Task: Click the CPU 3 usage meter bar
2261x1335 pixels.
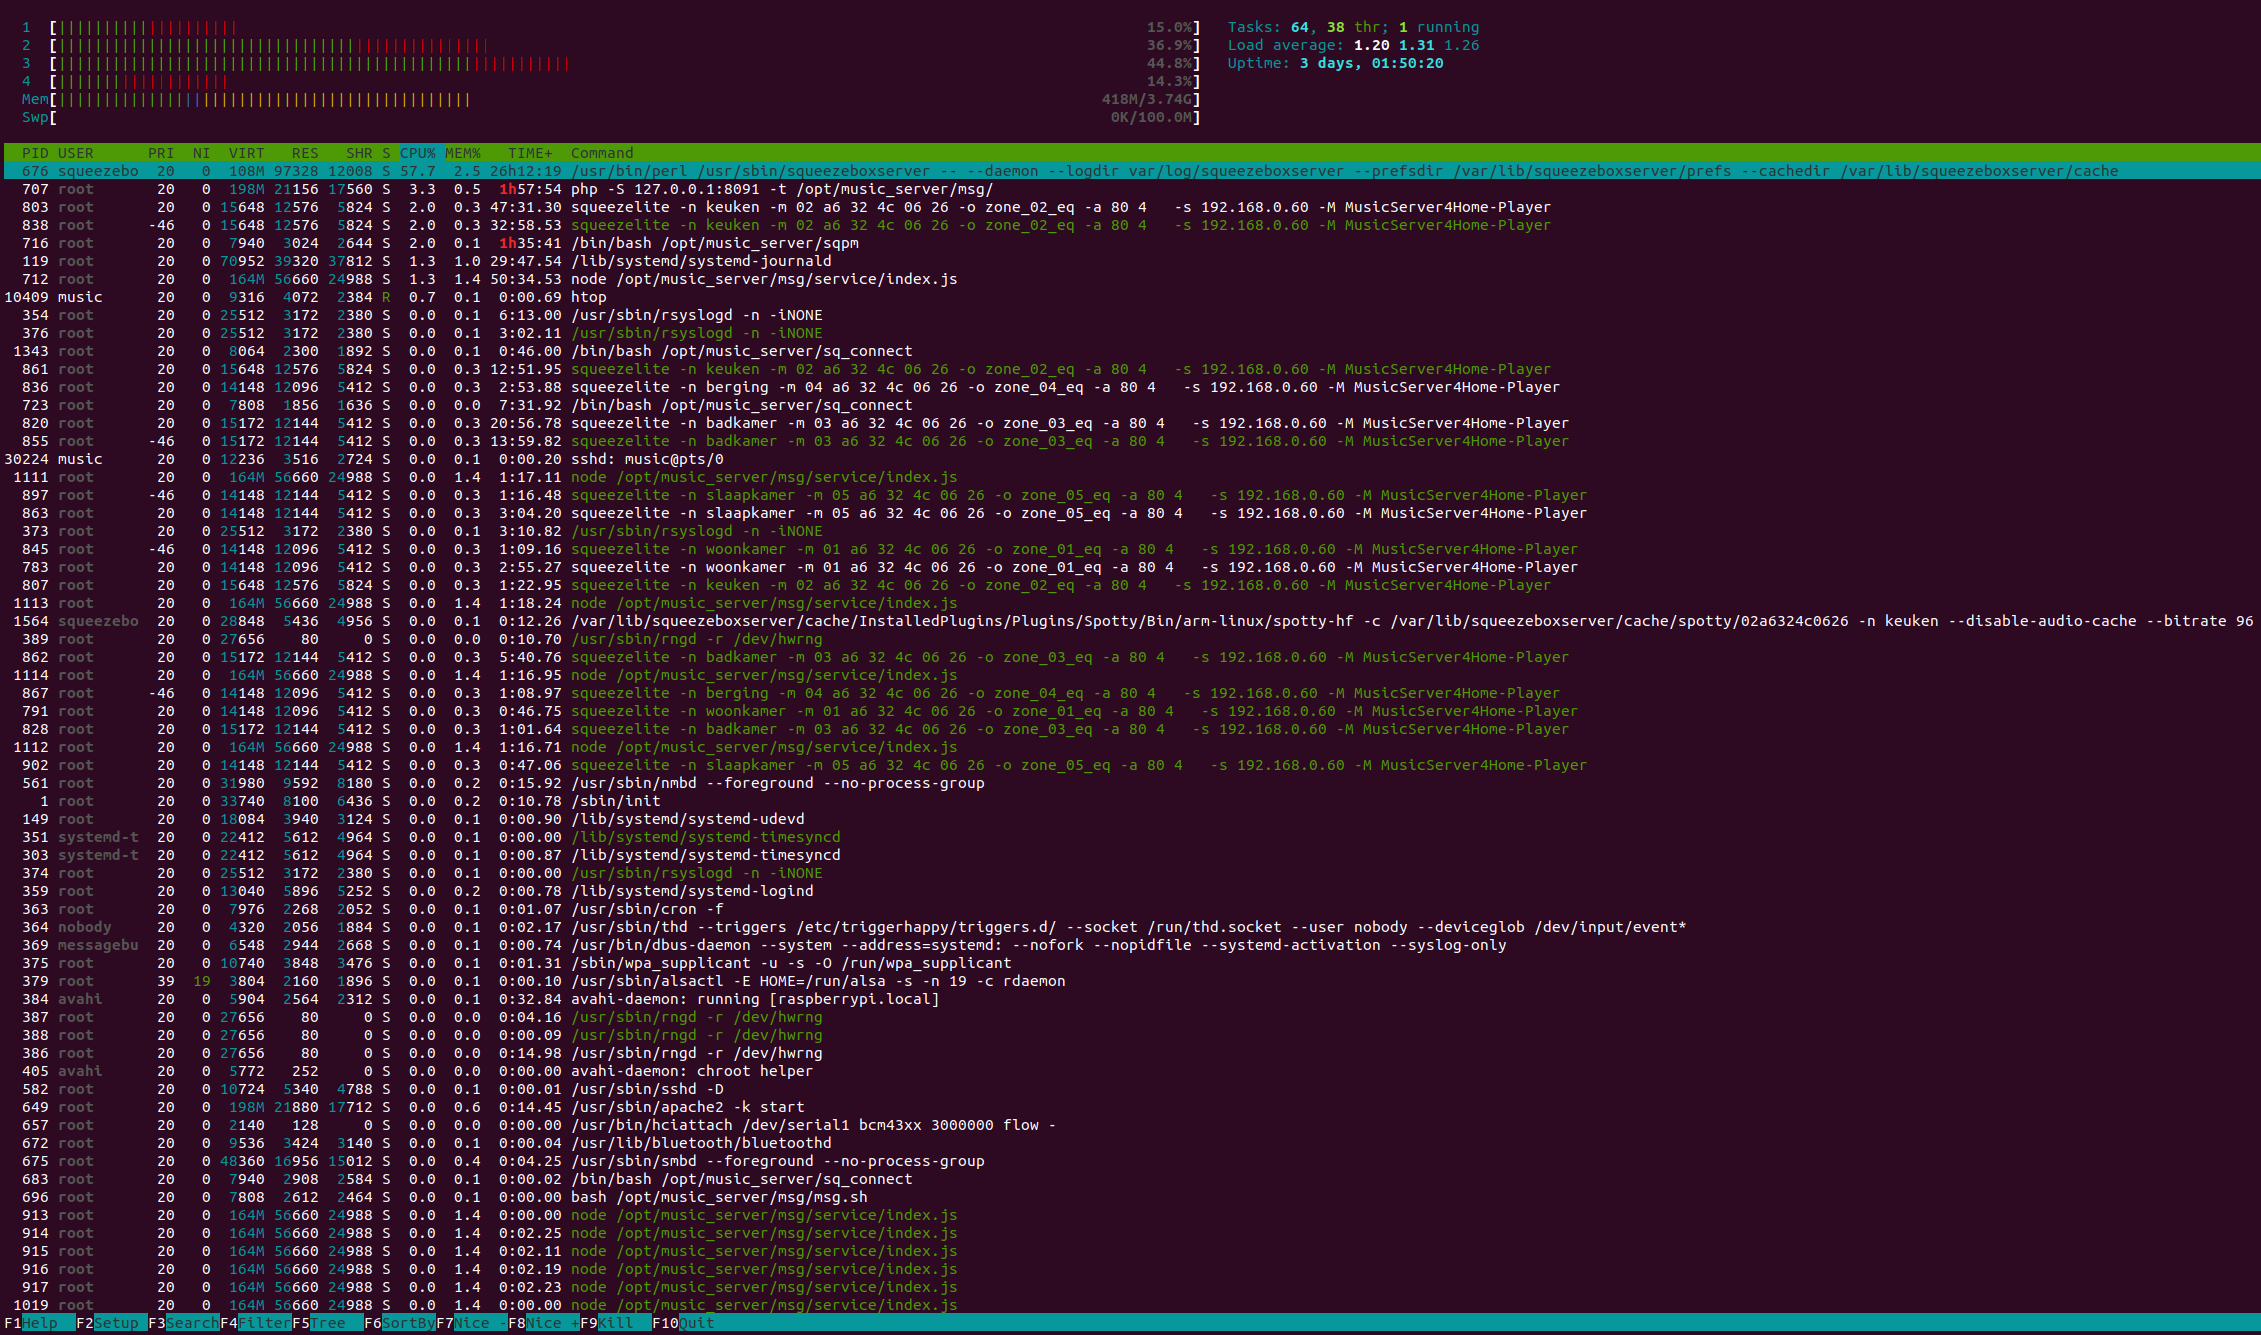Action: (310, 63)
